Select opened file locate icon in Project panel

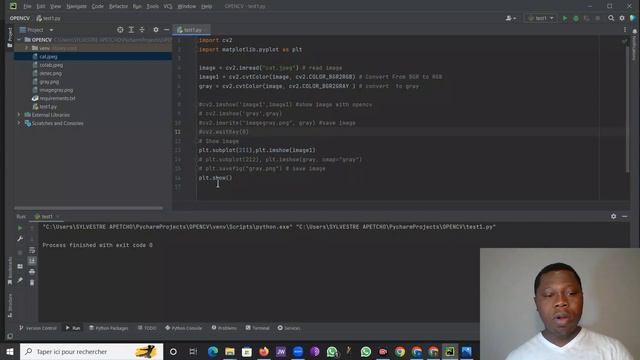point(120,30)
